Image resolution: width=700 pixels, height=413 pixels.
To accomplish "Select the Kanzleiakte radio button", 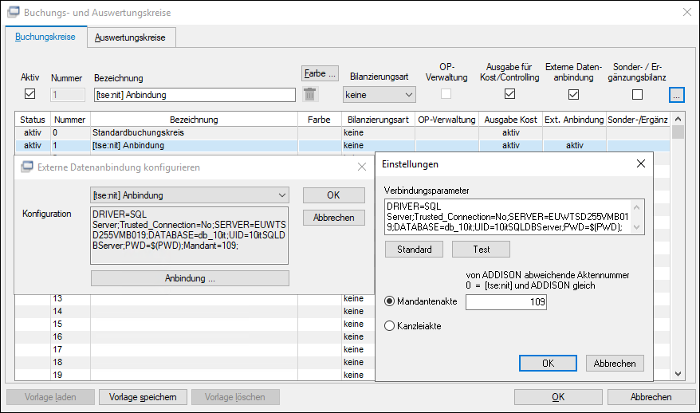I will point(389,326).
